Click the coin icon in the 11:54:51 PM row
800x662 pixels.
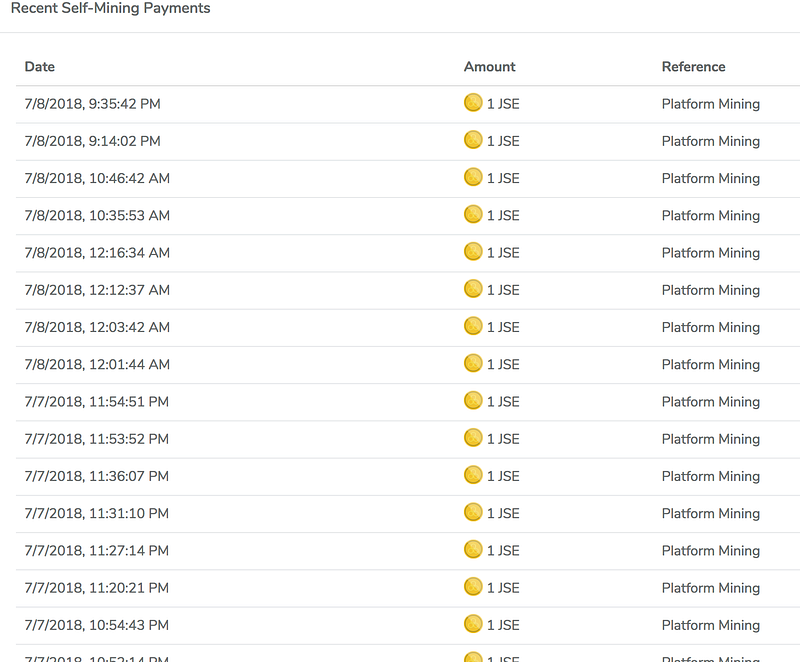click(473, 400)
